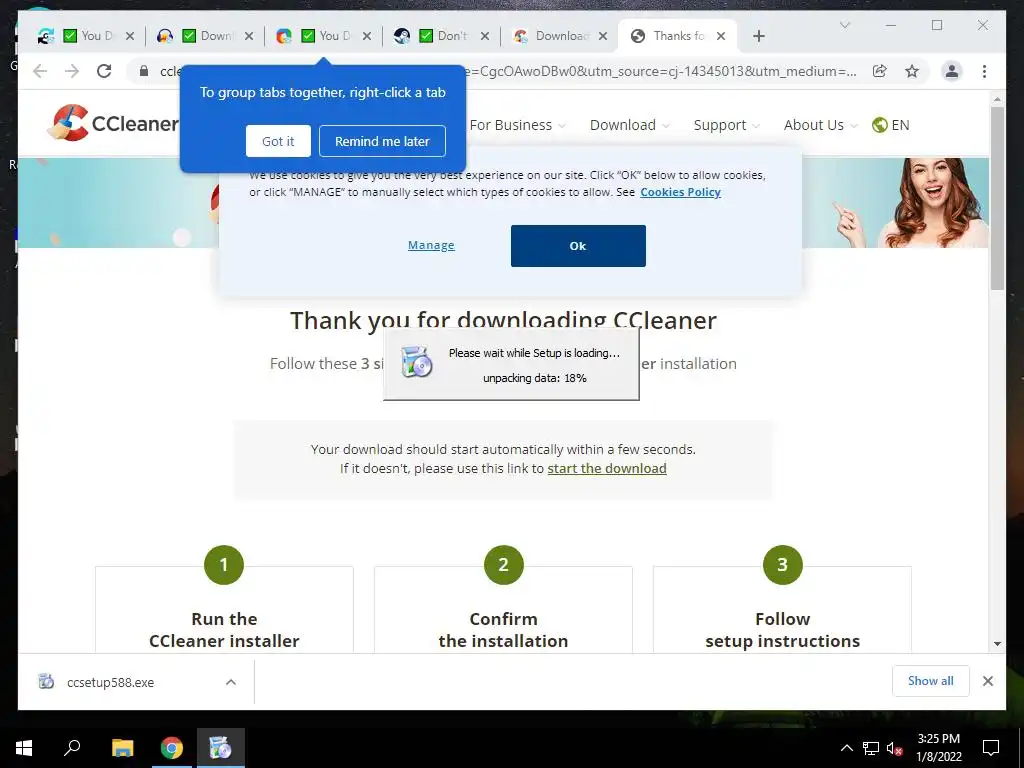
Task: Click the step 2 circle badge
Action: 504,564
